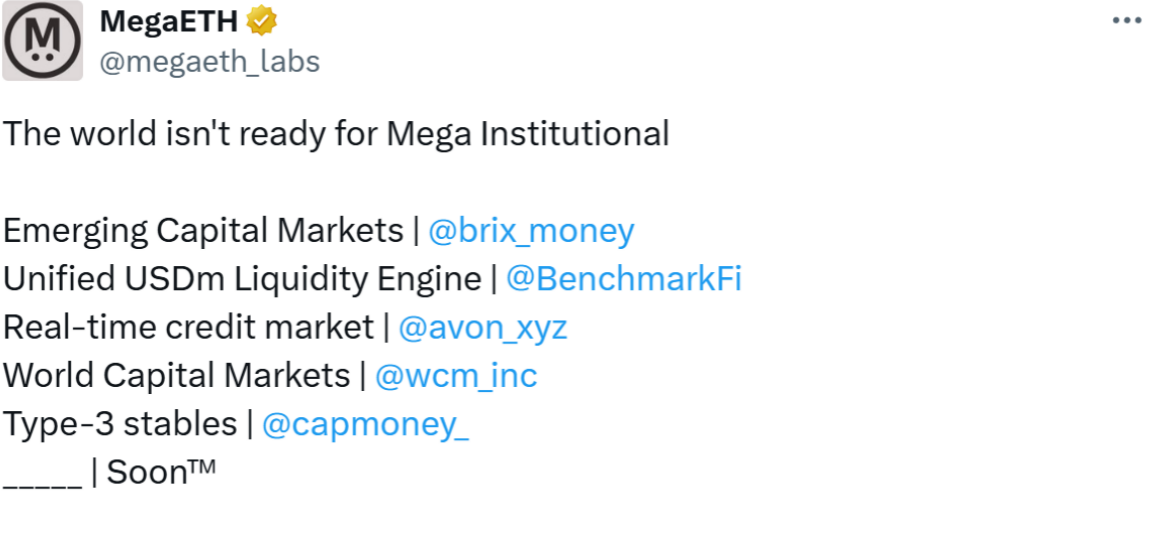This screenshot has height=560, width=1174.
Task: Go to the @wcm_inc profile mention
Action: 456,376
